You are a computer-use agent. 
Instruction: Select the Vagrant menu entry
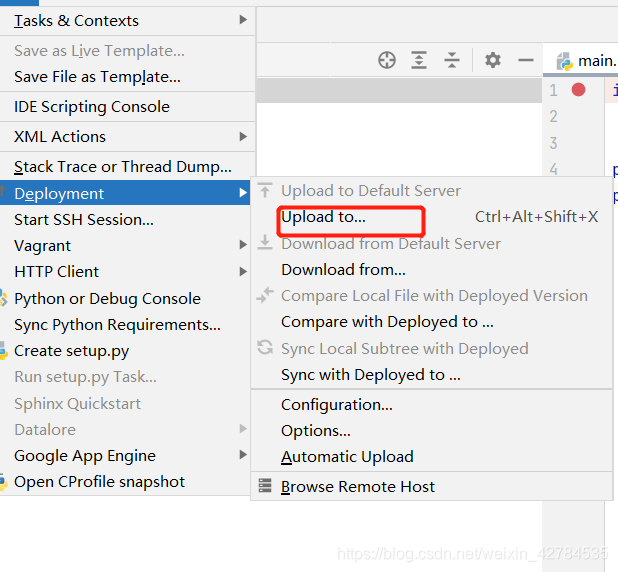[125, 246]
